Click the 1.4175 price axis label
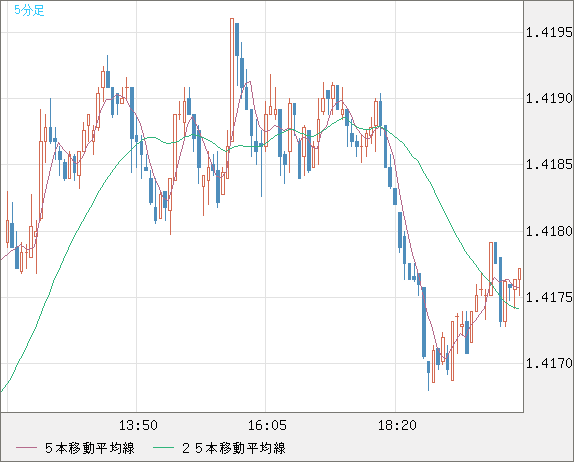This screenshot has height=462, width=574. 549,297
